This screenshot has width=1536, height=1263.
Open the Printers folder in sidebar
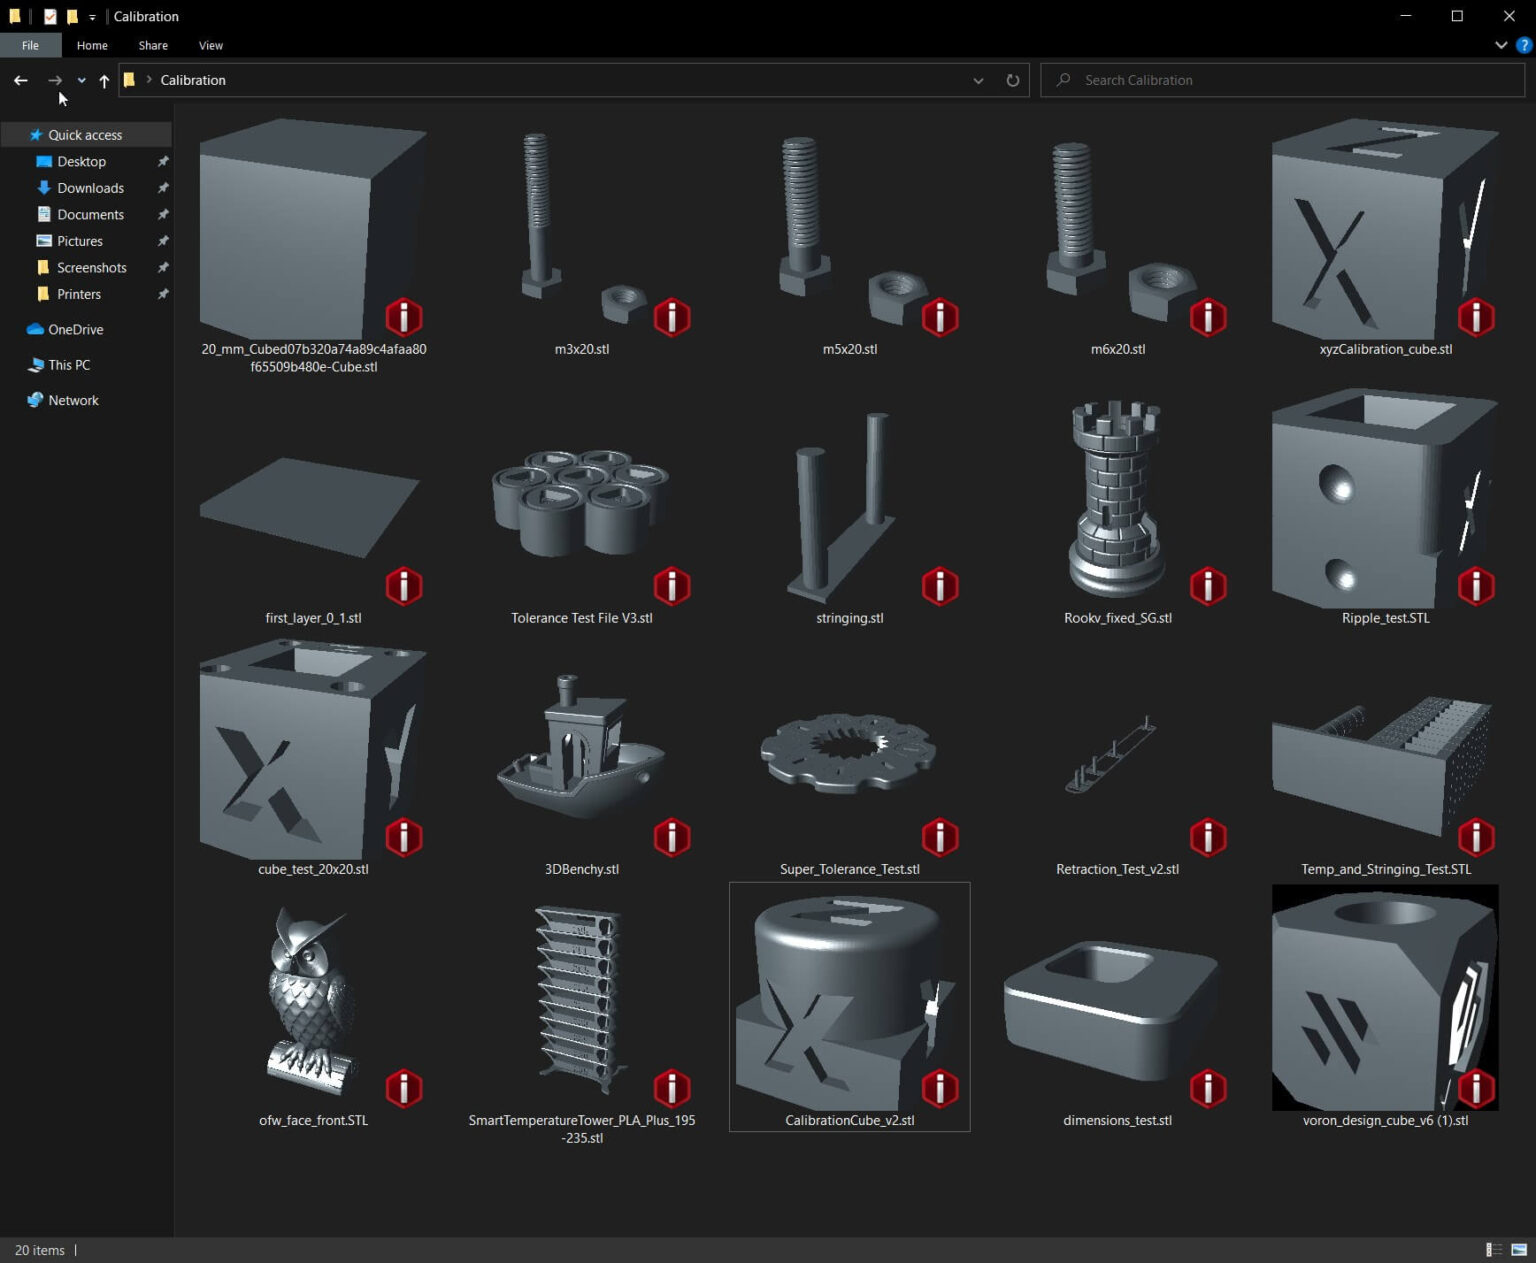(x=79, y=294)
